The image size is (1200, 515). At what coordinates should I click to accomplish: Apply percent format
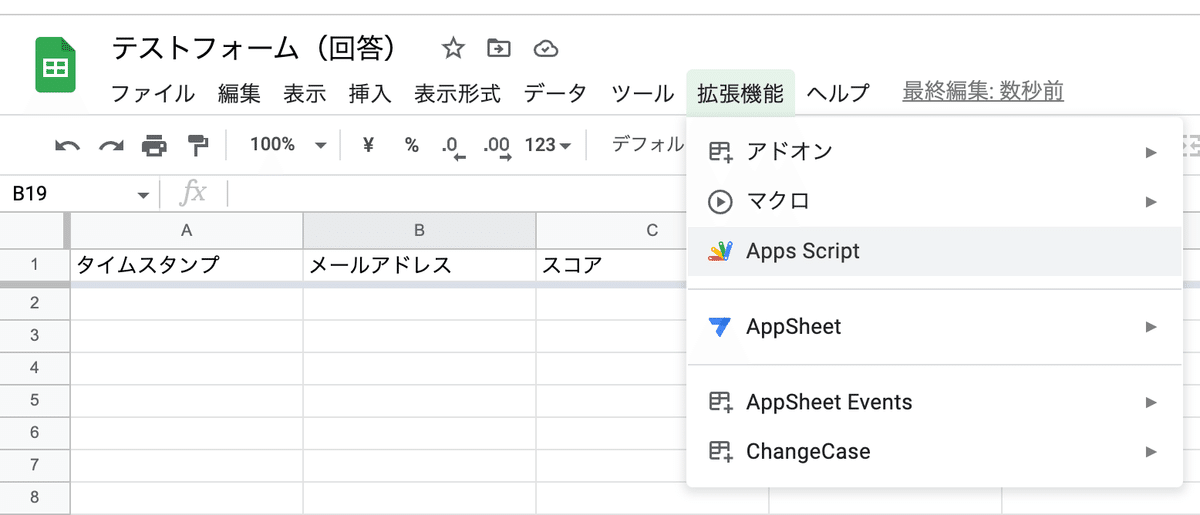pos(412,145)
